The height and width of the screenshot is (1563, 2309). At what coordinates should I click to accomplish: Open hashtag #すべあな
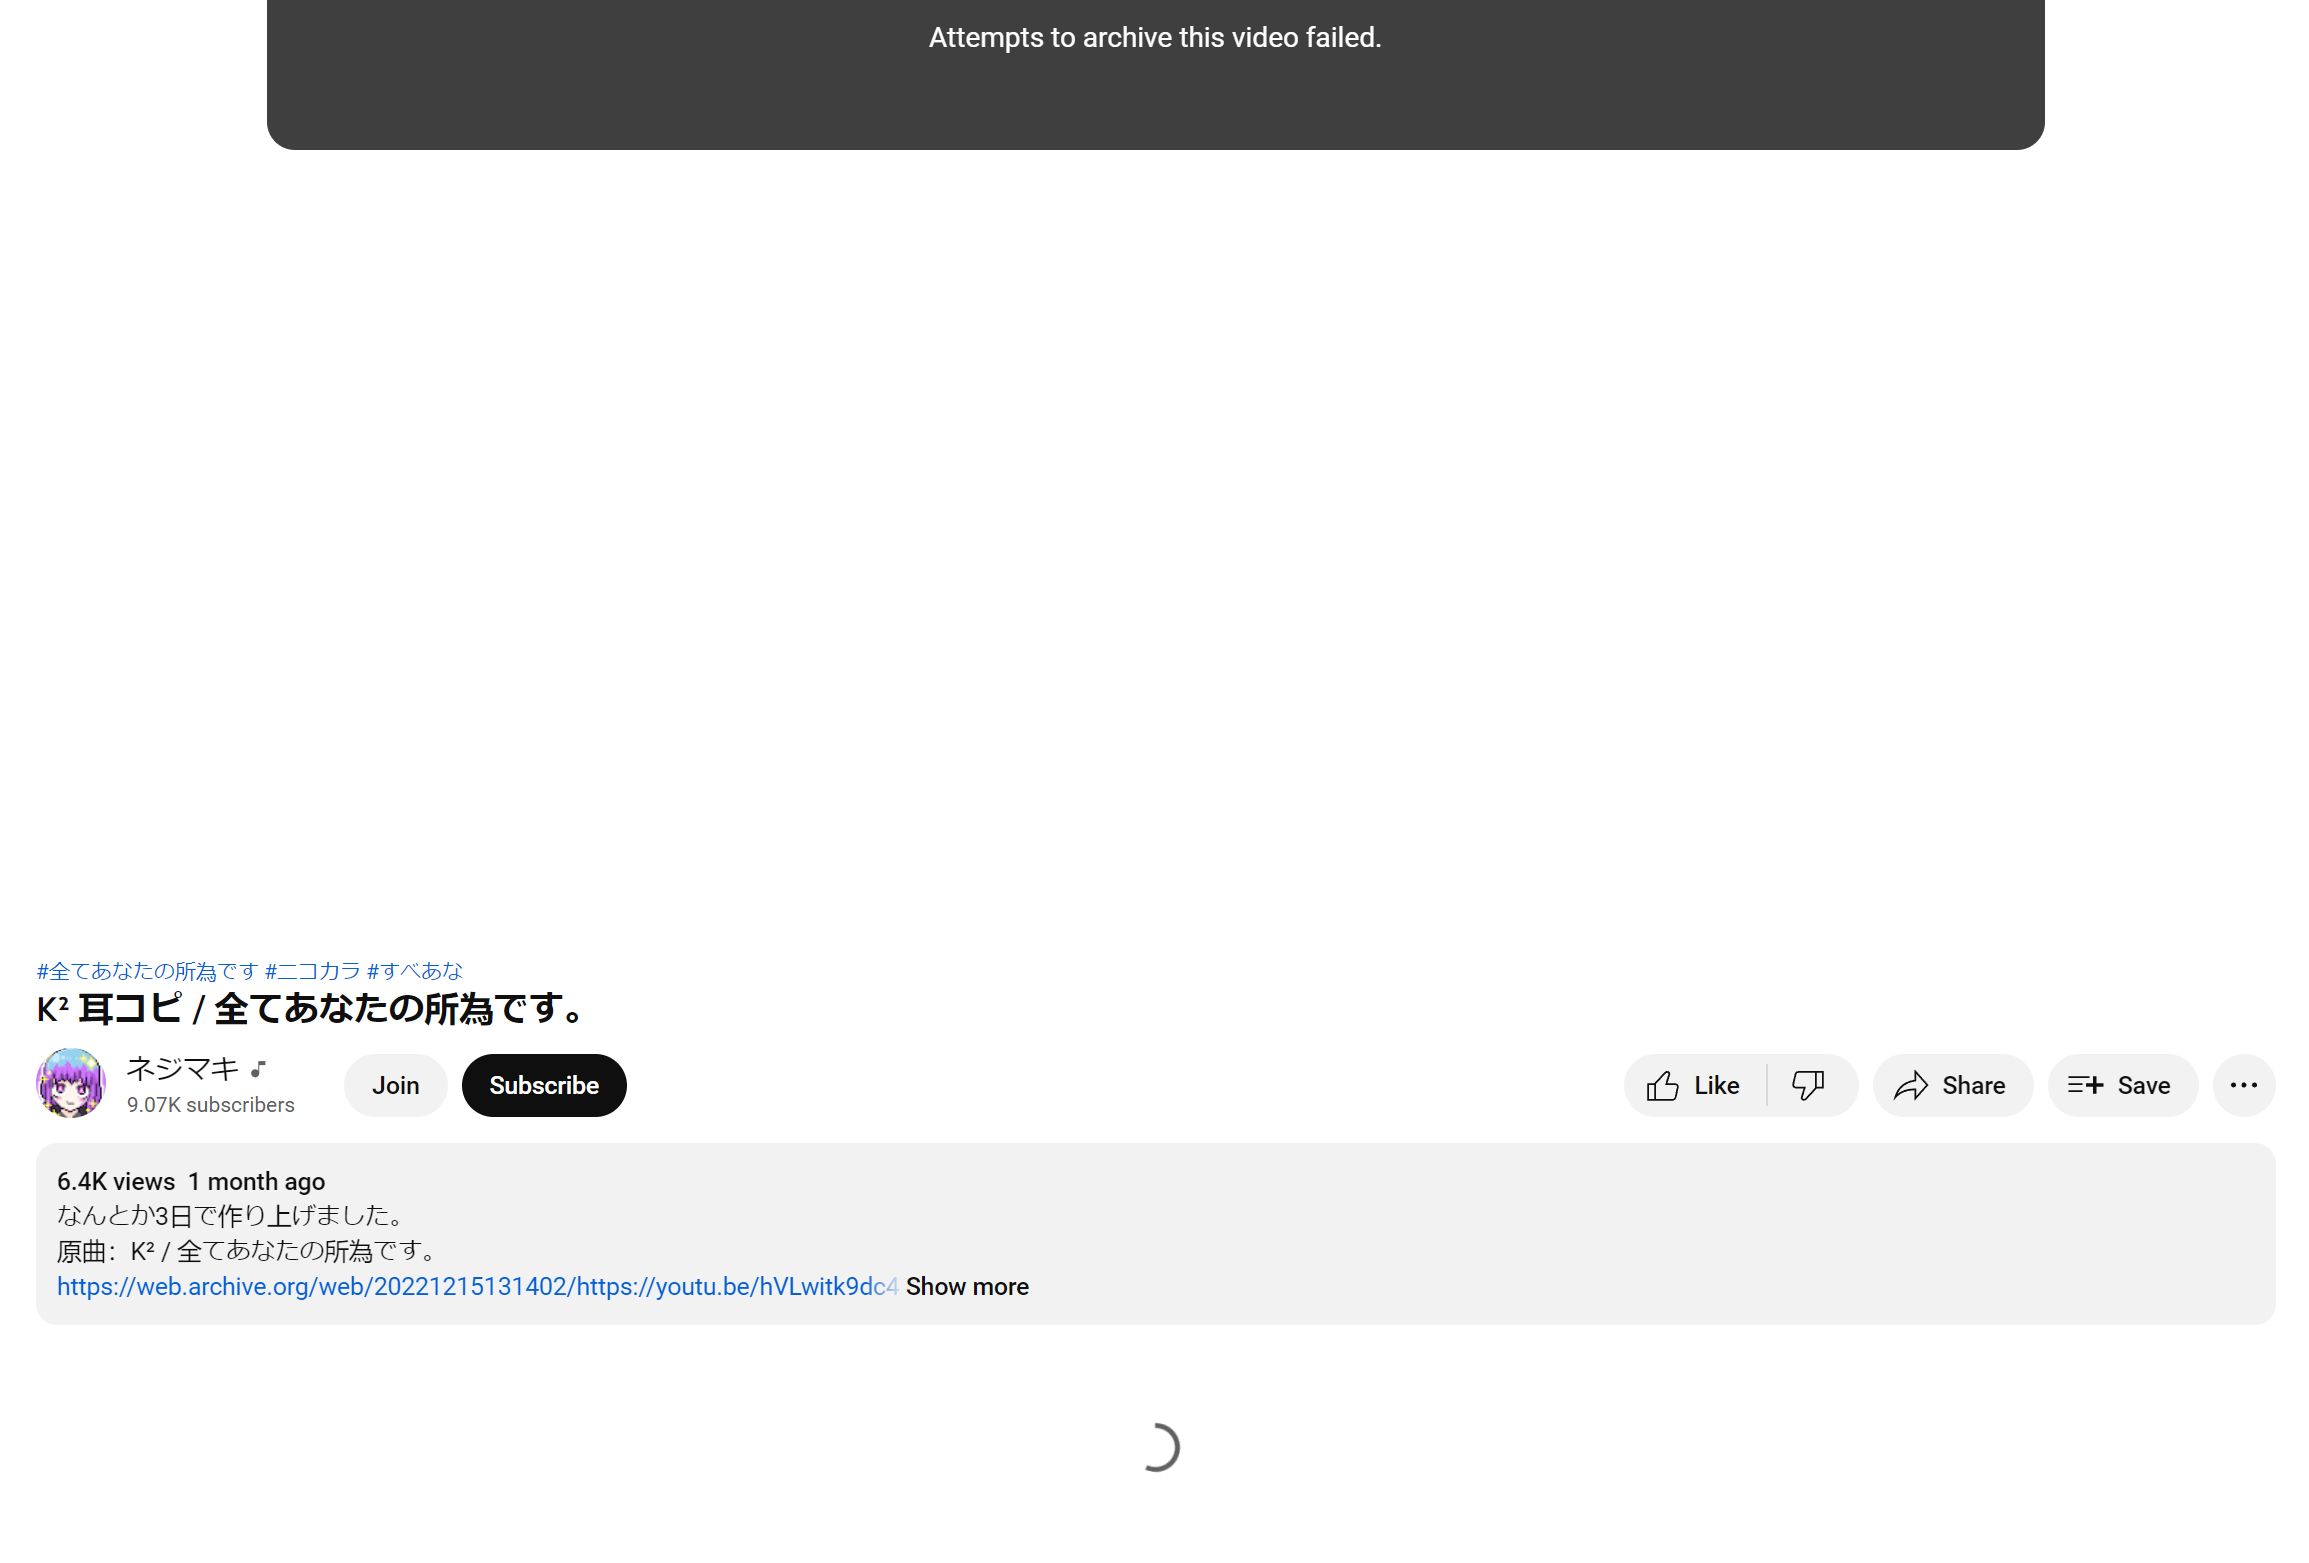click(x=415, y=971)
